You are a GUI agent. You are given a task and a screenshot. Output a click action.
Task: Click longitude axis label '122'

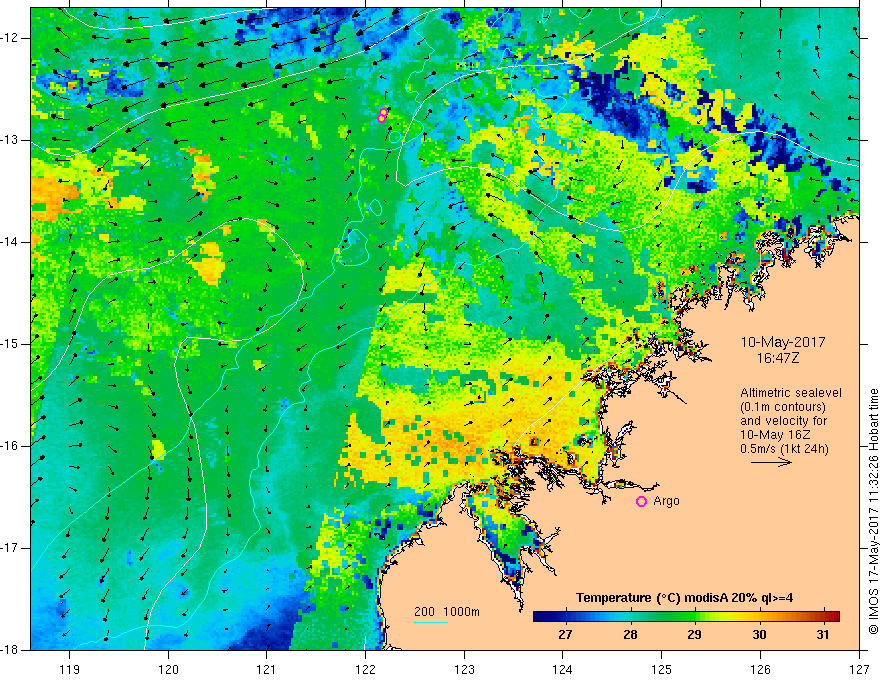(x=365, y=669)
